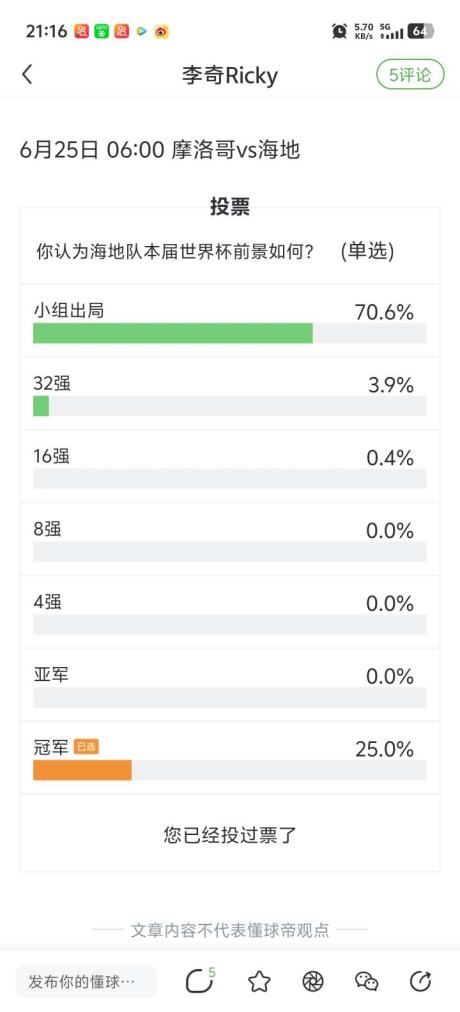
Task: Tap the back arrow icon
Action: pos(27,75)
